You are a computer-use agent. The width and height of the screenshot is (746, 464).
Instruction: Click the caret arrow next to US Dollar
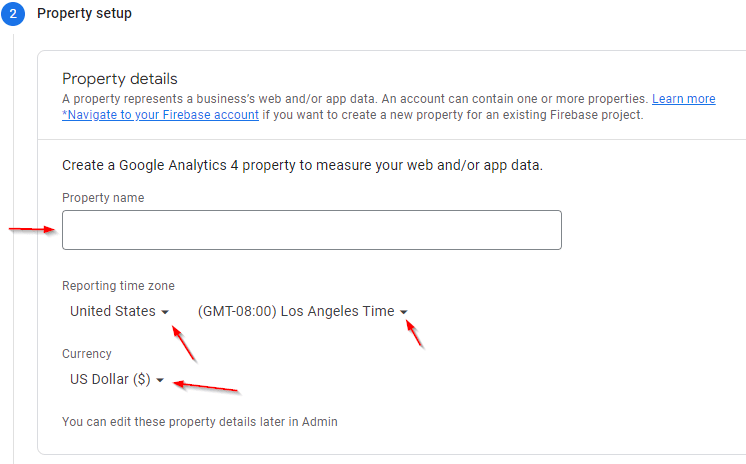[159, 380]
